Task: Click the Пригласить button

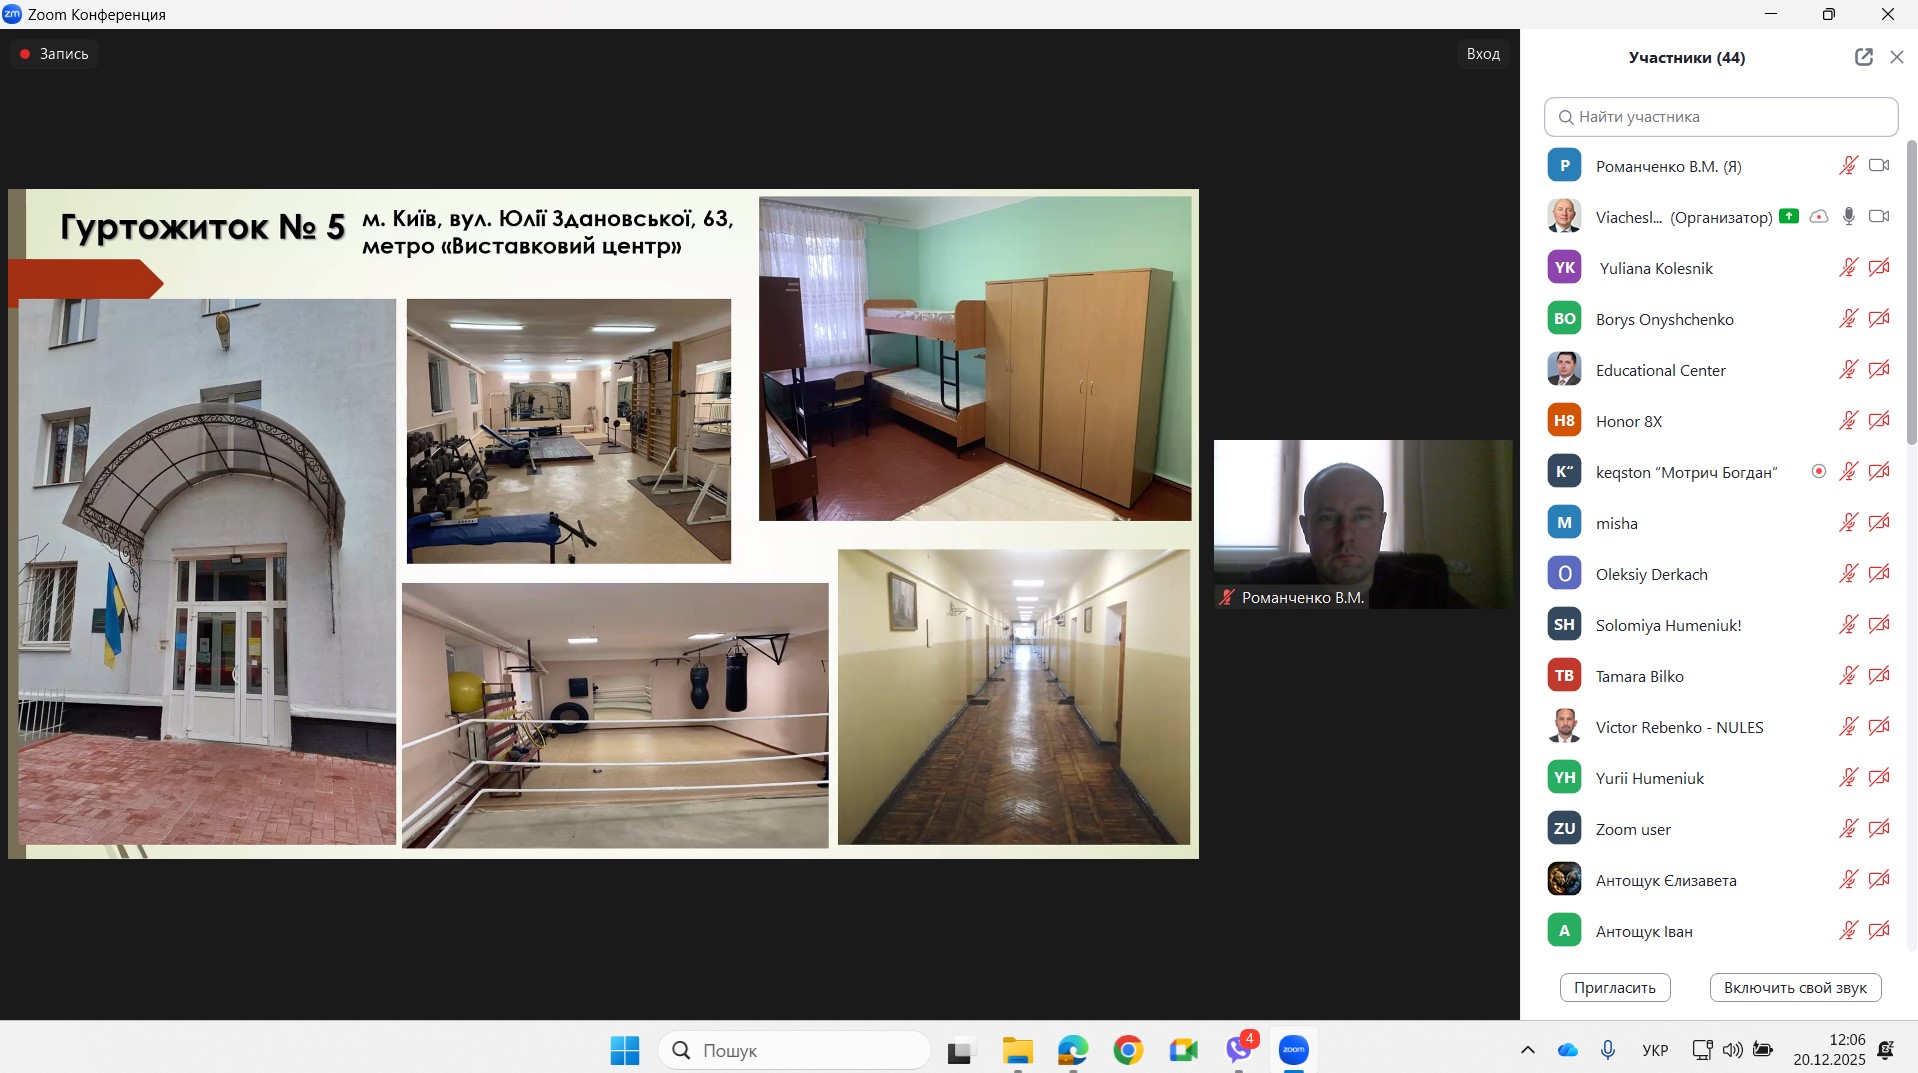Action: click(x=1614, y=987)
